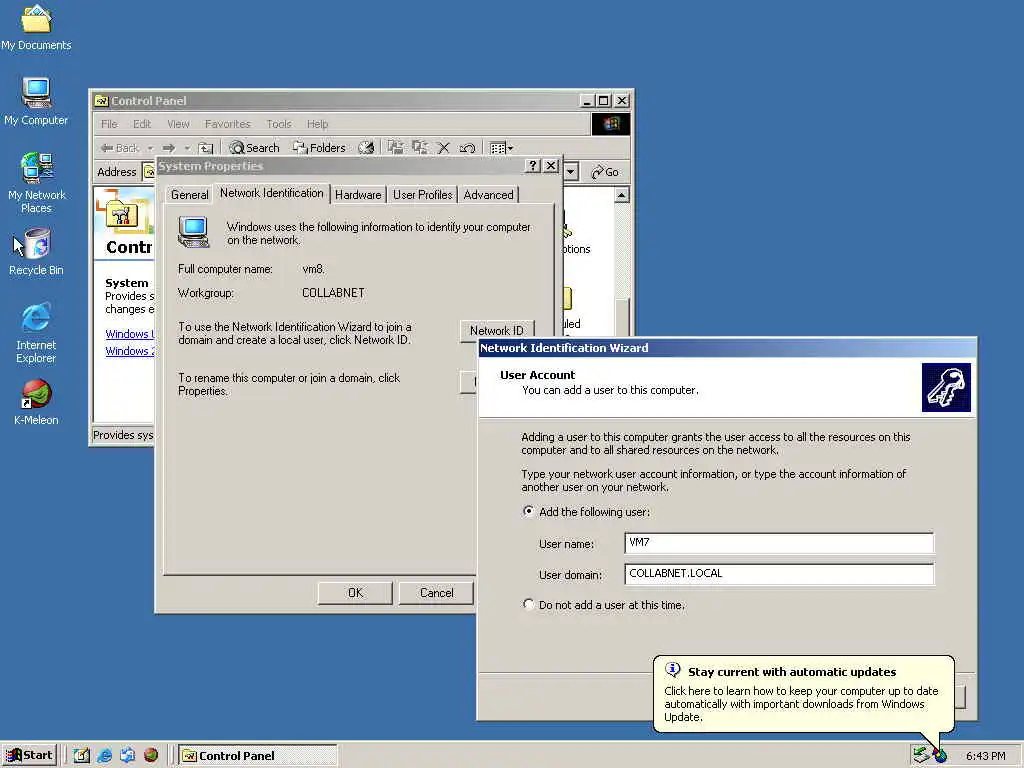Click the Go button beside Address bar
Viewport: 1024px width, 768px height.
605,172
